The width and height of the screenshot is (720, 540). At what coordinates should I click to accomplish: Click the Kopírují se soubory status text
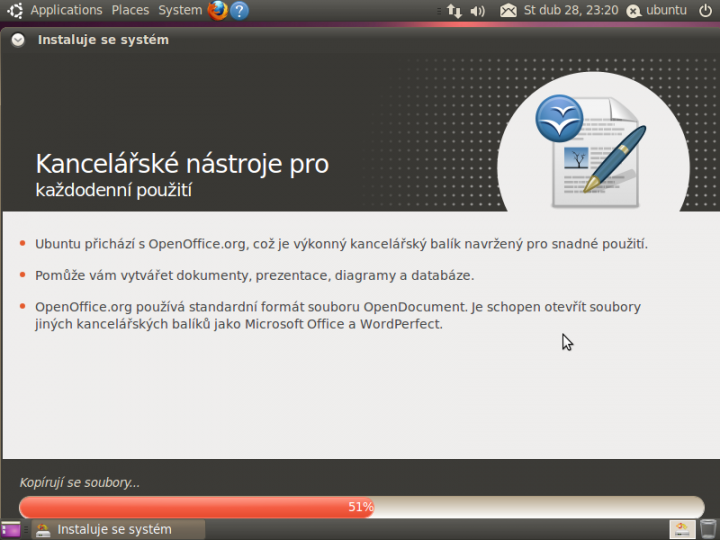tap(79, 483)
